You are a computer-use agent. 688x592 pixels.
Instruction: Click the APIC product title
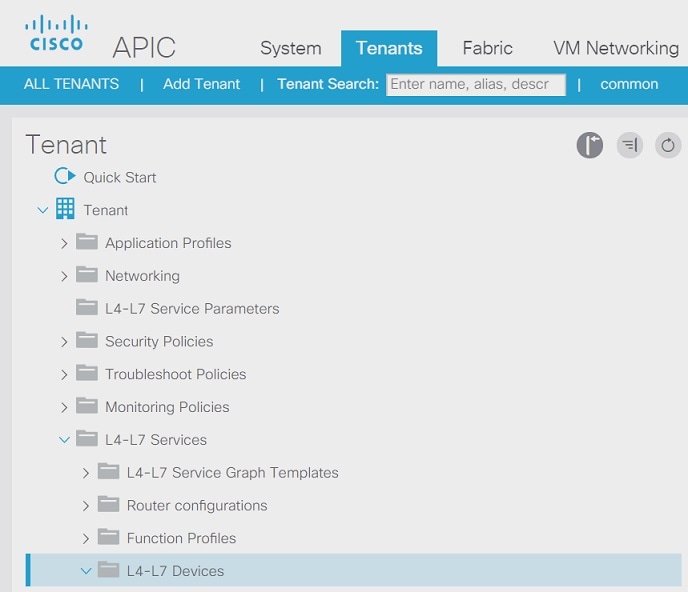(x=144, y=47)
